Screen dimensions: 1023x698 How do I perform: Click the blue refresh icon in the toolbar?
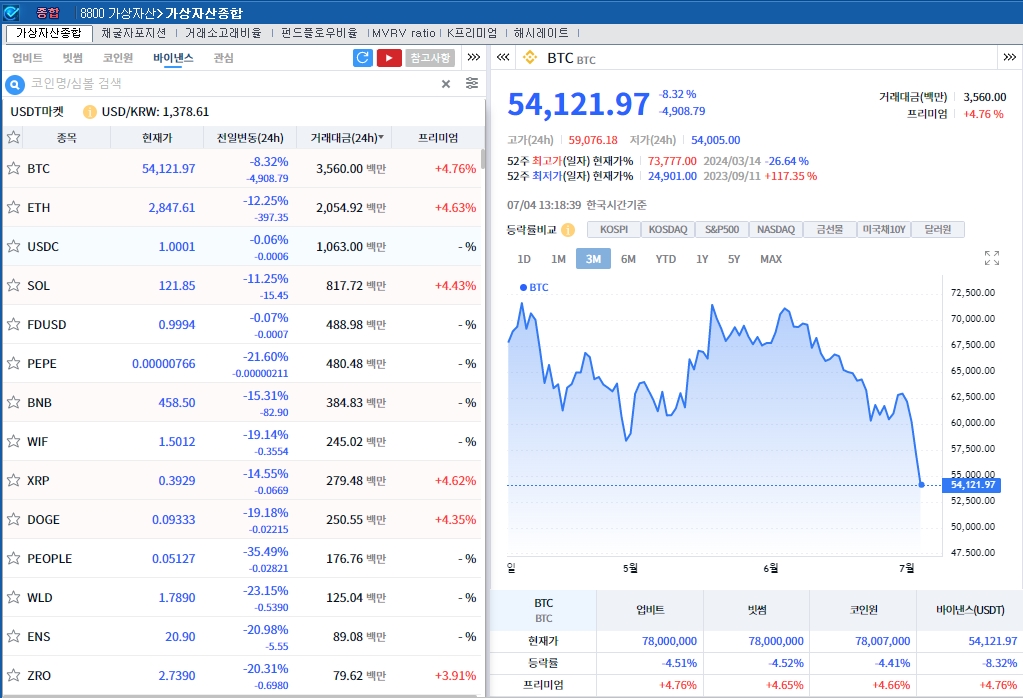[361, 57]
